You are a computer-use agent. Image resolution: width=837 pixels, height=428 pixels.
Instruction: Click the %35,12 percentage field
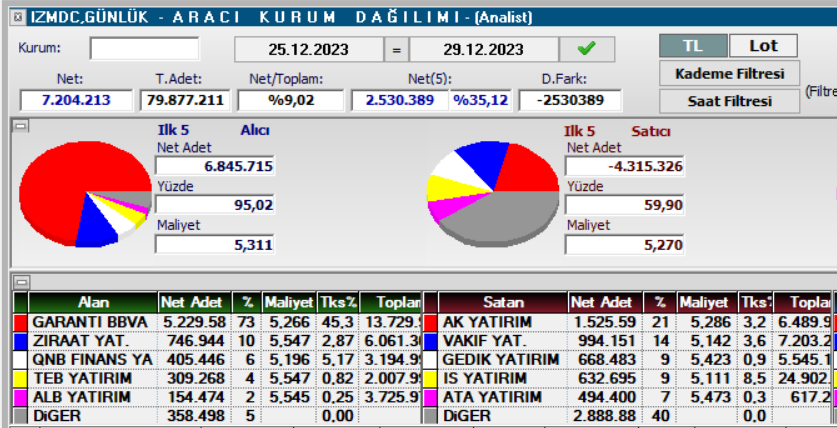pyautogui.click(x=480, y=100)
